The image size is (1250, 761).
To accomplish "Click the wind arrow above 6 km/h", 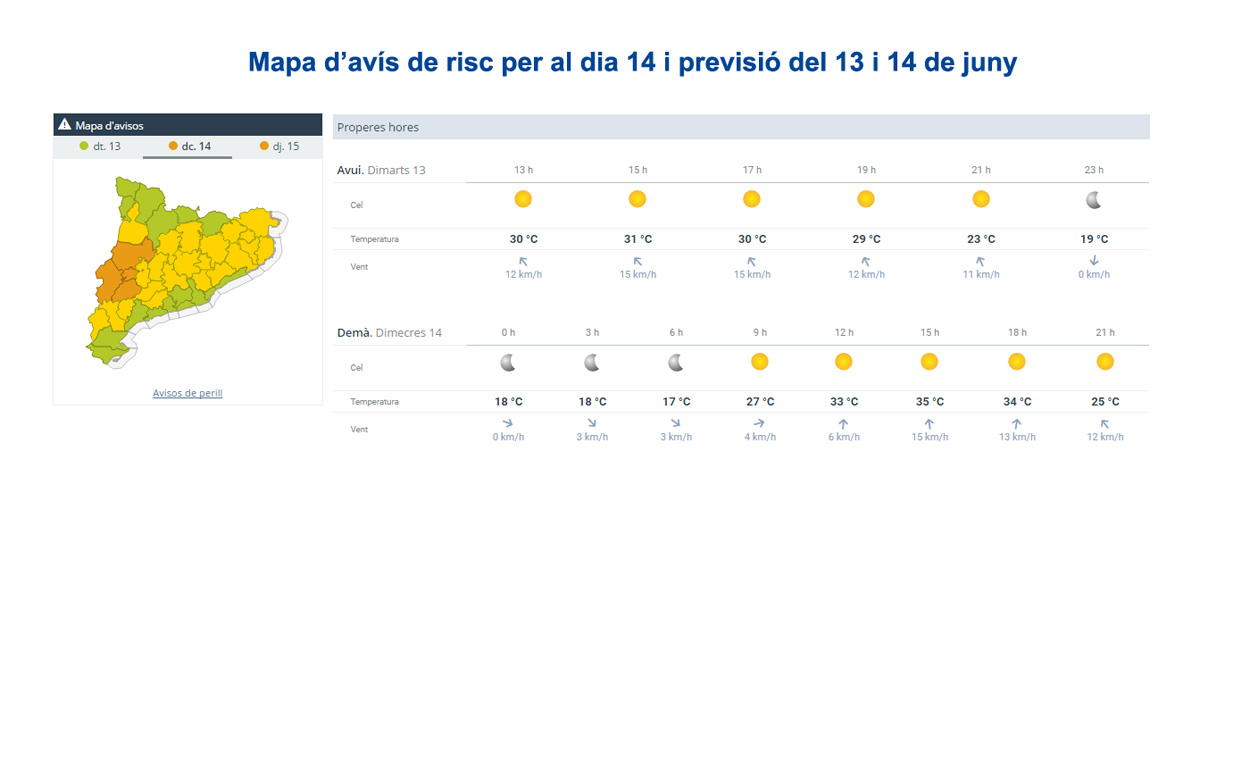I will point(844,424).
